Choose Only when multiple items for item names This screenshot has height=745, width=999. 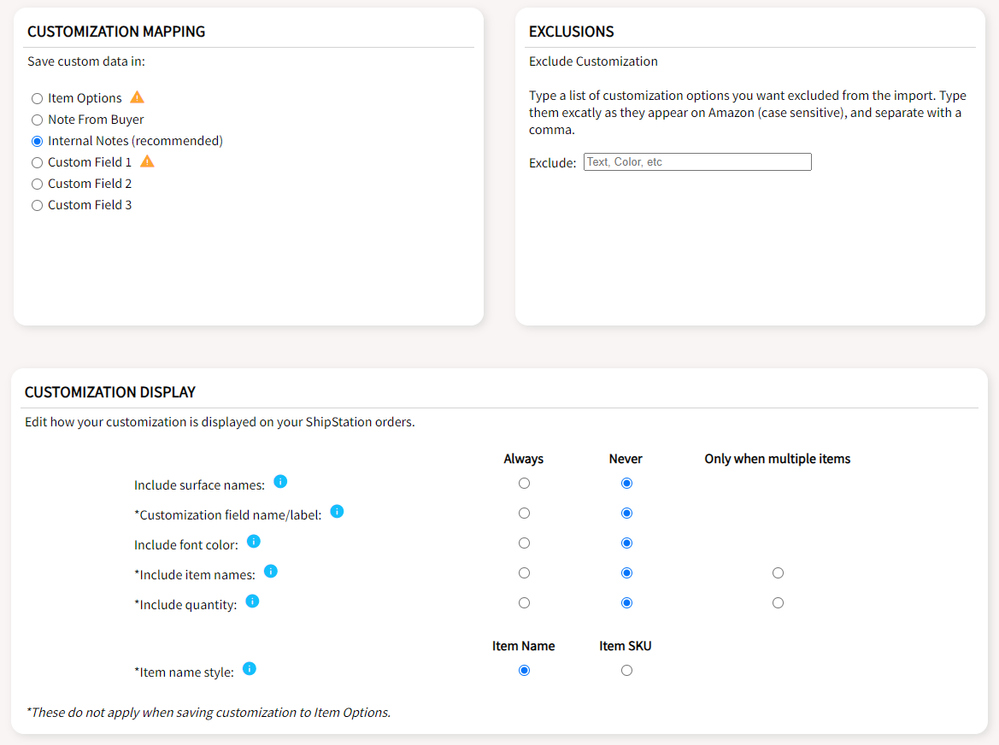(x=778, y=573)
